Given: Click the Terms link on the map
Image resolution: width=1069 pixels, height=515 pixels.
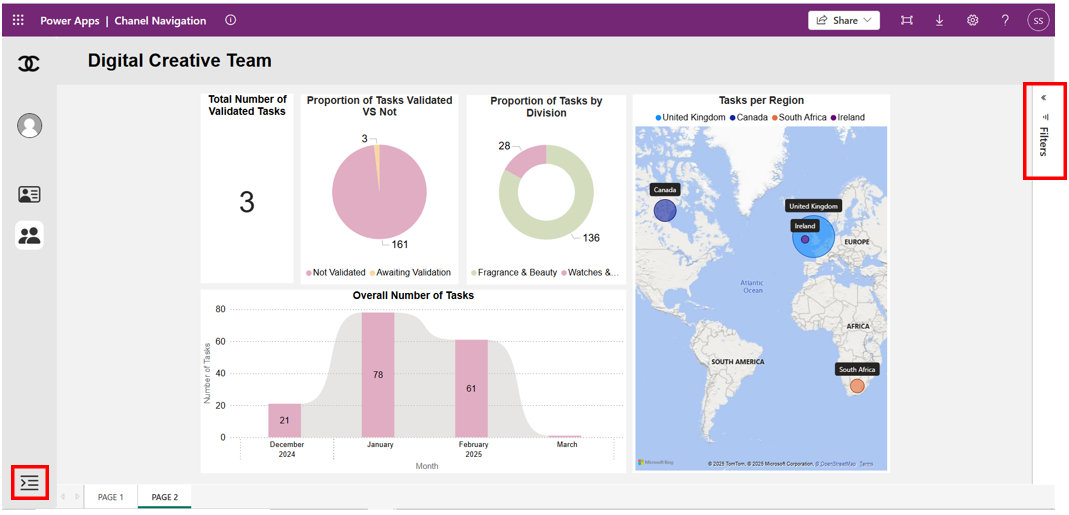Looking at the screenshot, I should (866, 464).
